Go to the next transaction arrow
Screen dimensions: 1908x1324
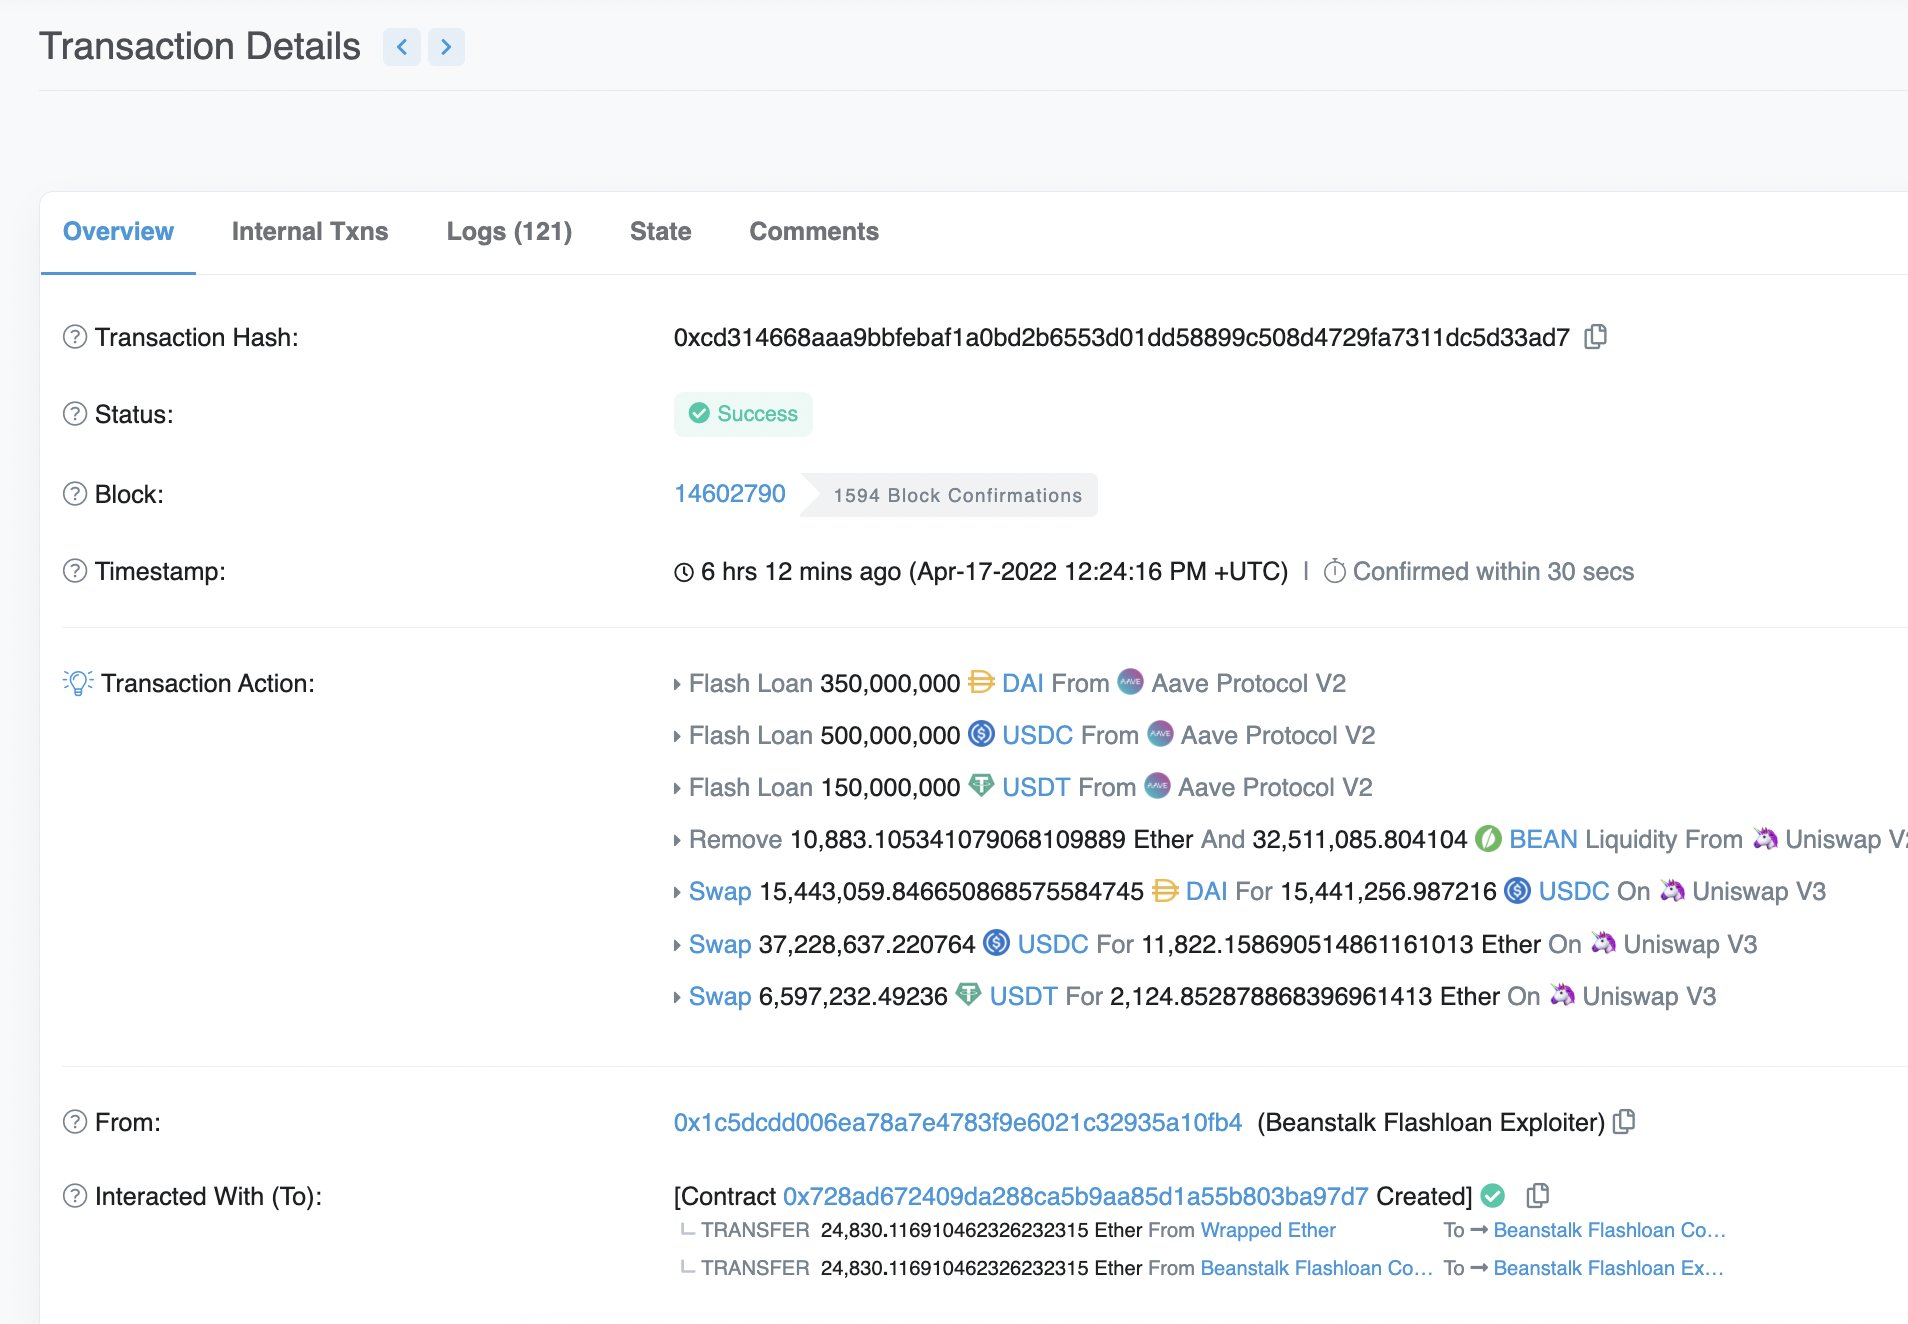click(446, 47)
